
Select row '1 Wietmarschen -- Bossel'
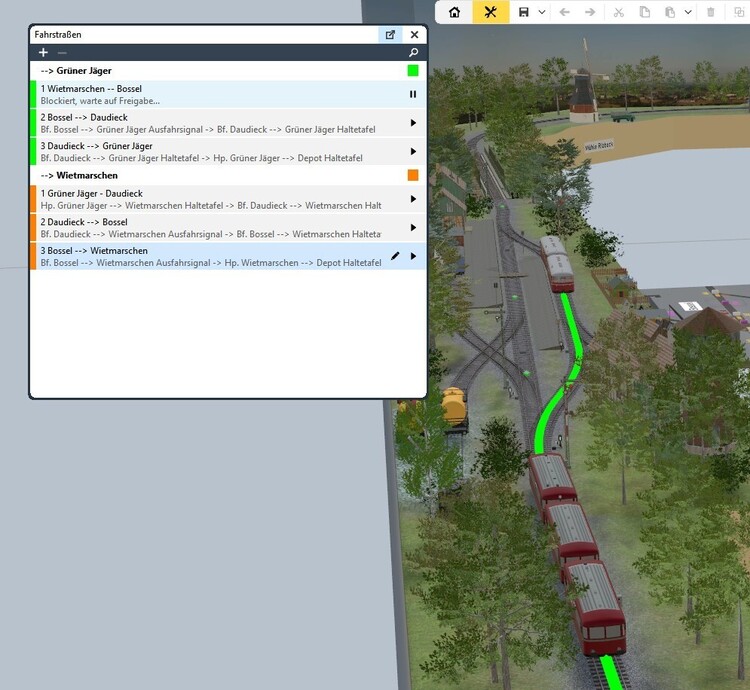[227, 94]
